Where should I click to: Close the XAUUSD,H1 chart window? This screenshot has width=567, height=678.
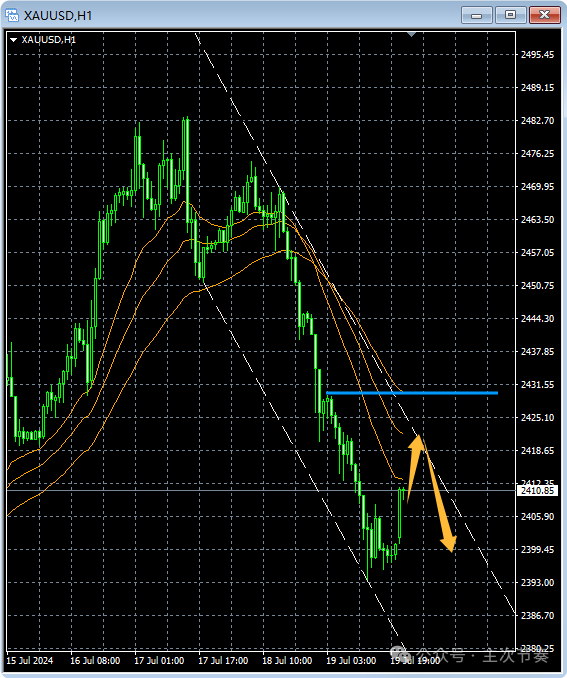[545, 16]
